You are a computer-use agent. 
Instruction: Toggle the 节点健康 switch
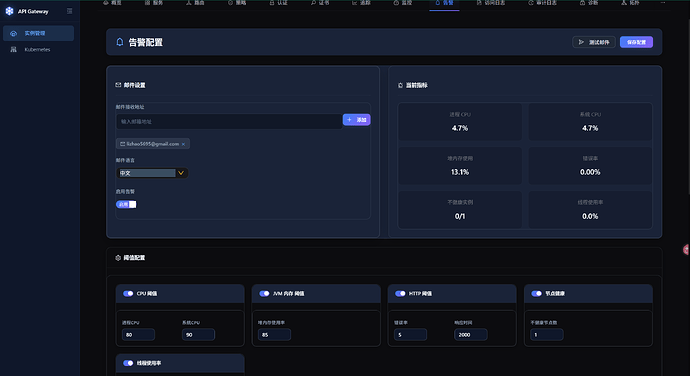click(x=536, y=294)
